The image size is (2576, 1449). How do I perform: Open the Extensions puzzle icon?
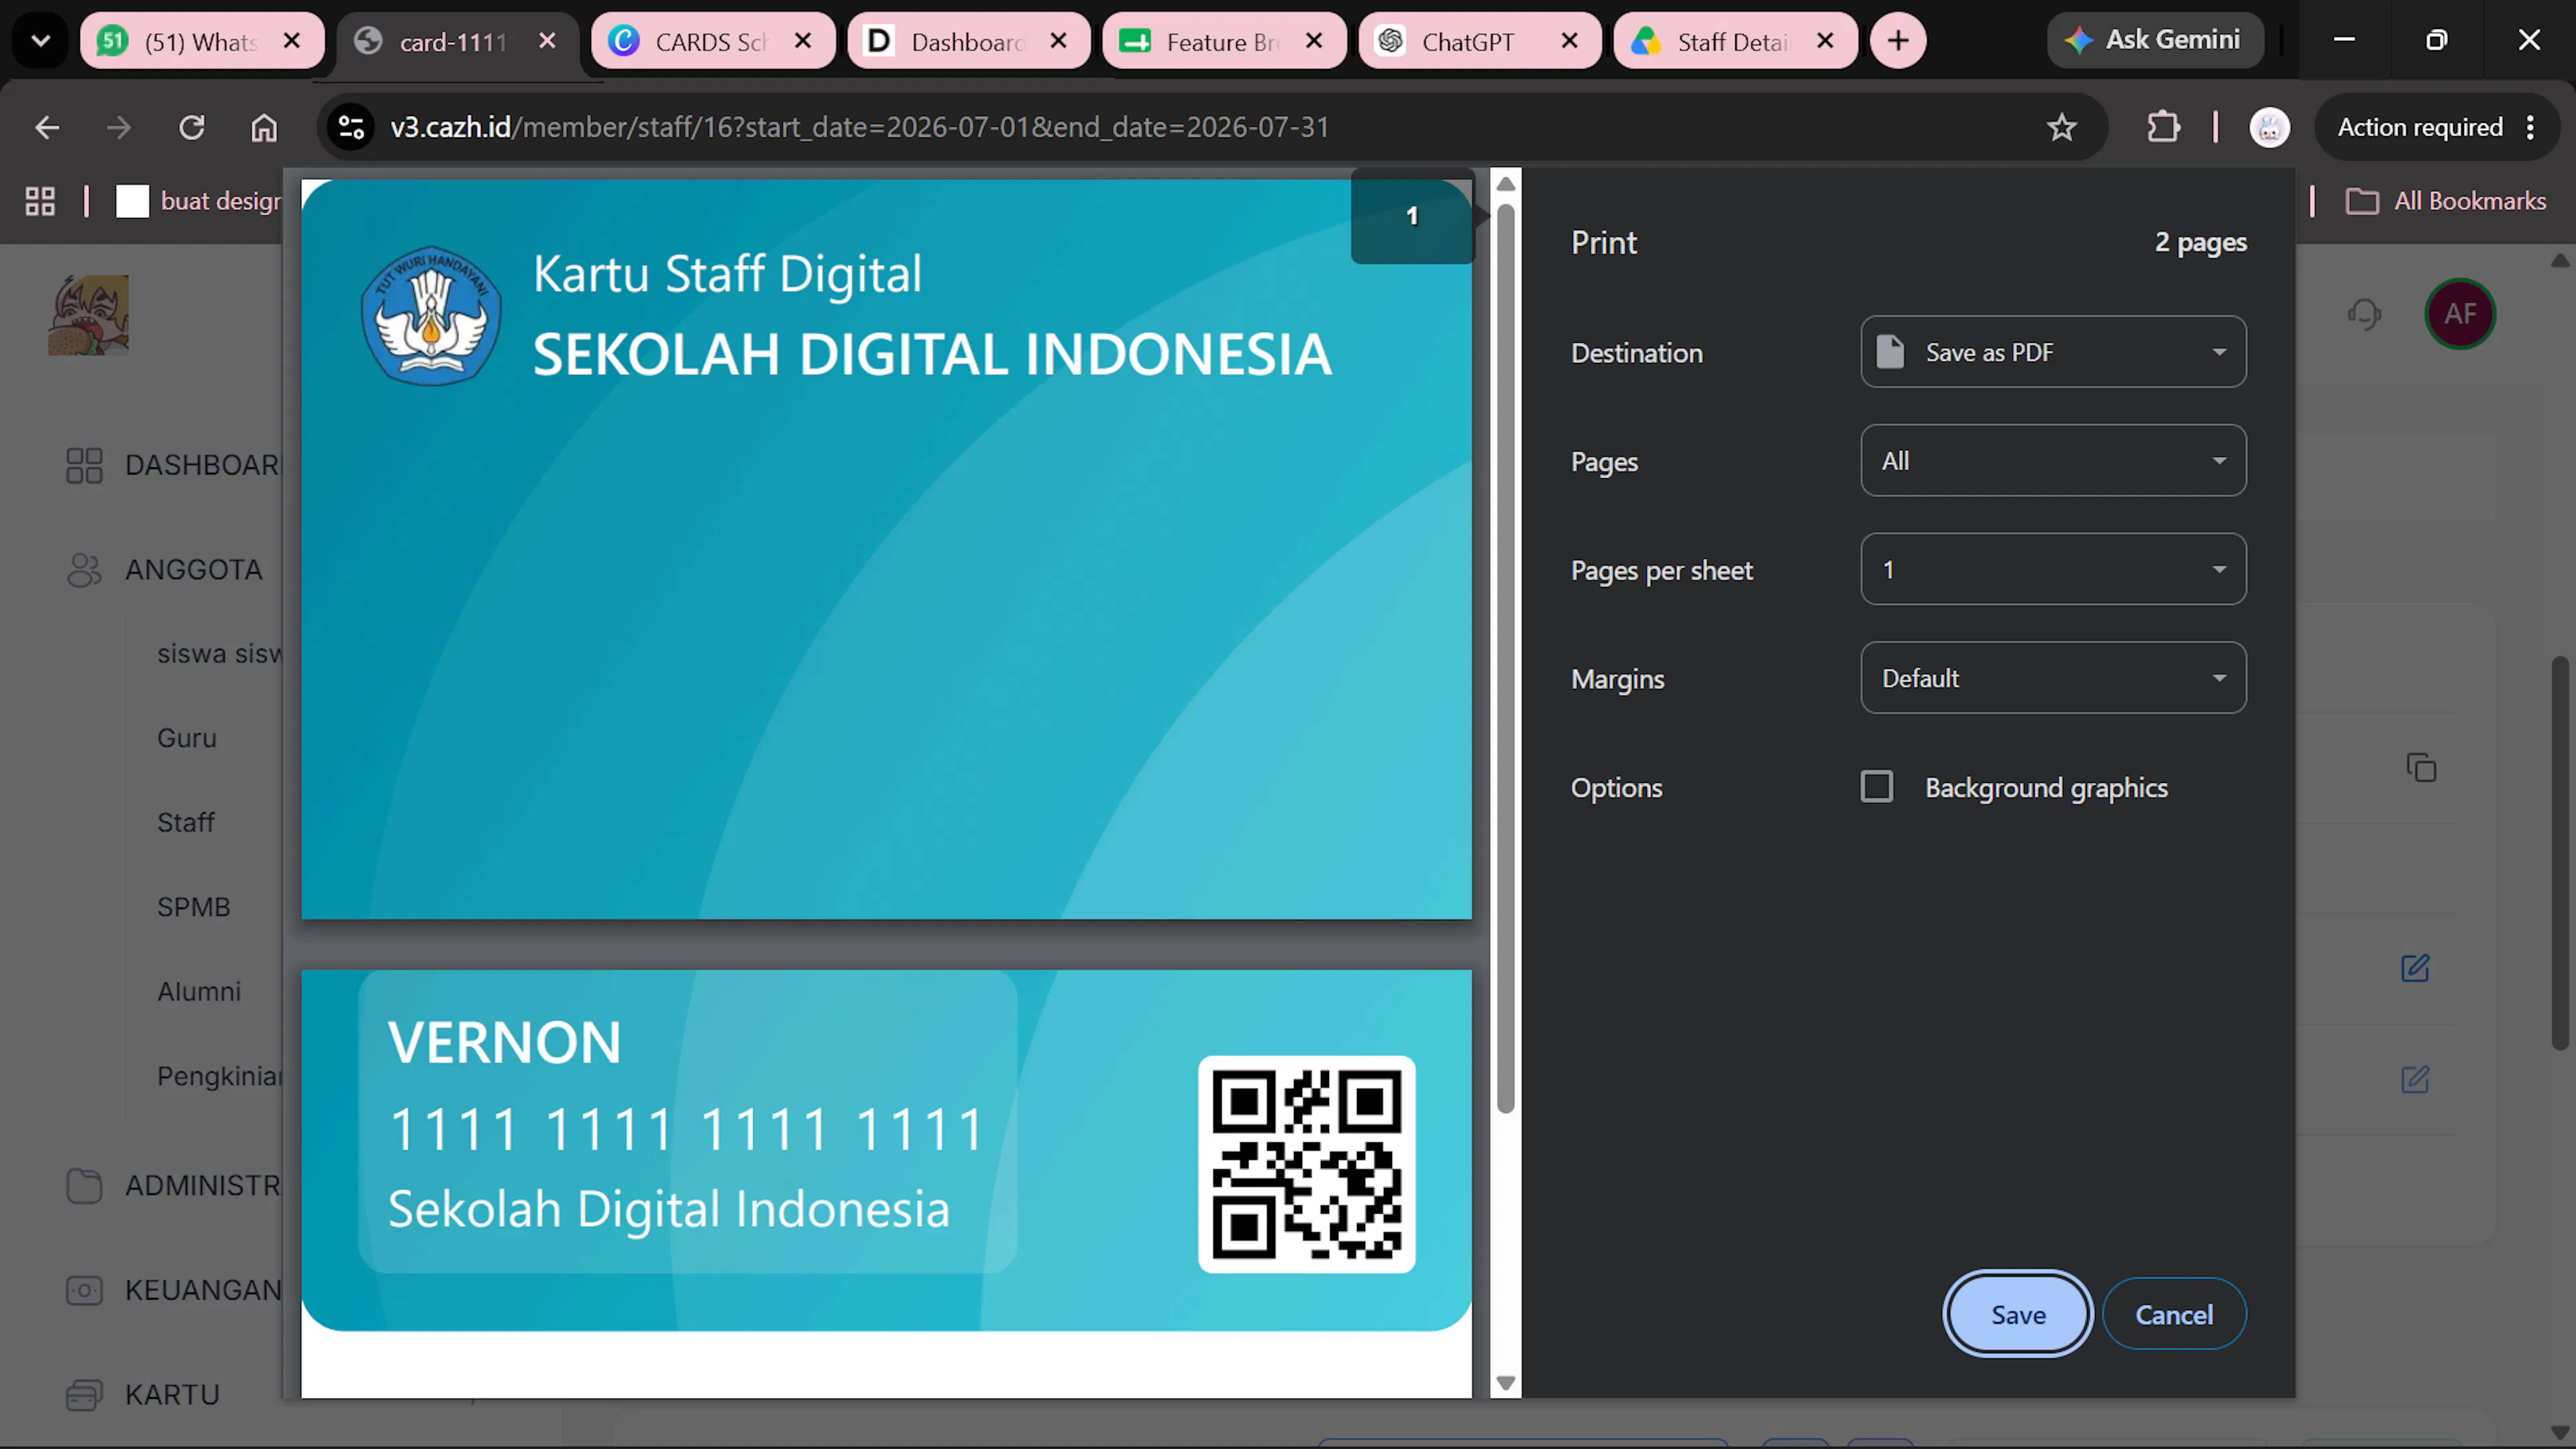2163,127
